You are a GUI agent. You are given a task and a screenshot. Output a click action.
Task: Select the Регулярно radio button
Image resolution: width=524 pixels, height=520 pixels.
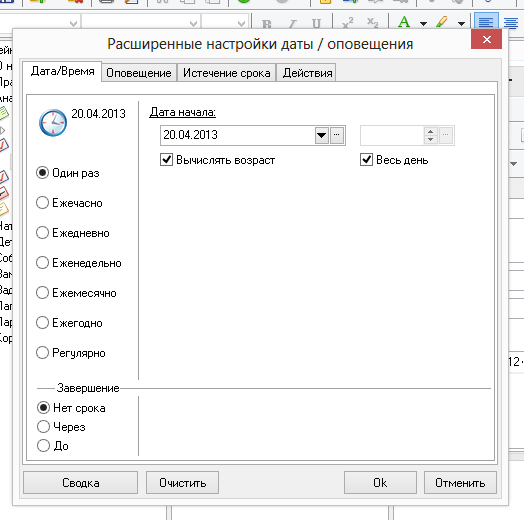(x=71, y=353)
